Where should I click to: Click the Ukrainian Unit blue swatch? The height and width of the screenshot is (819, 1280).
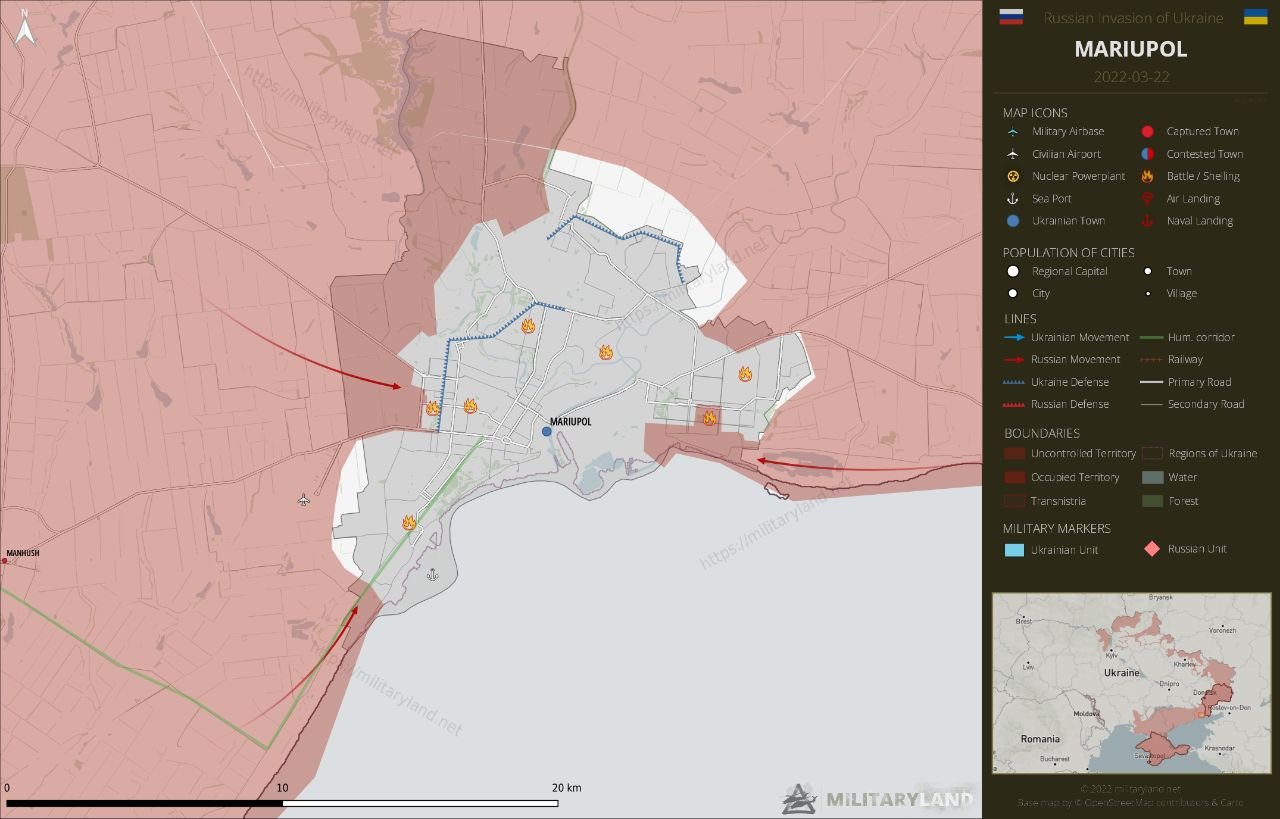click(1013, 550)
